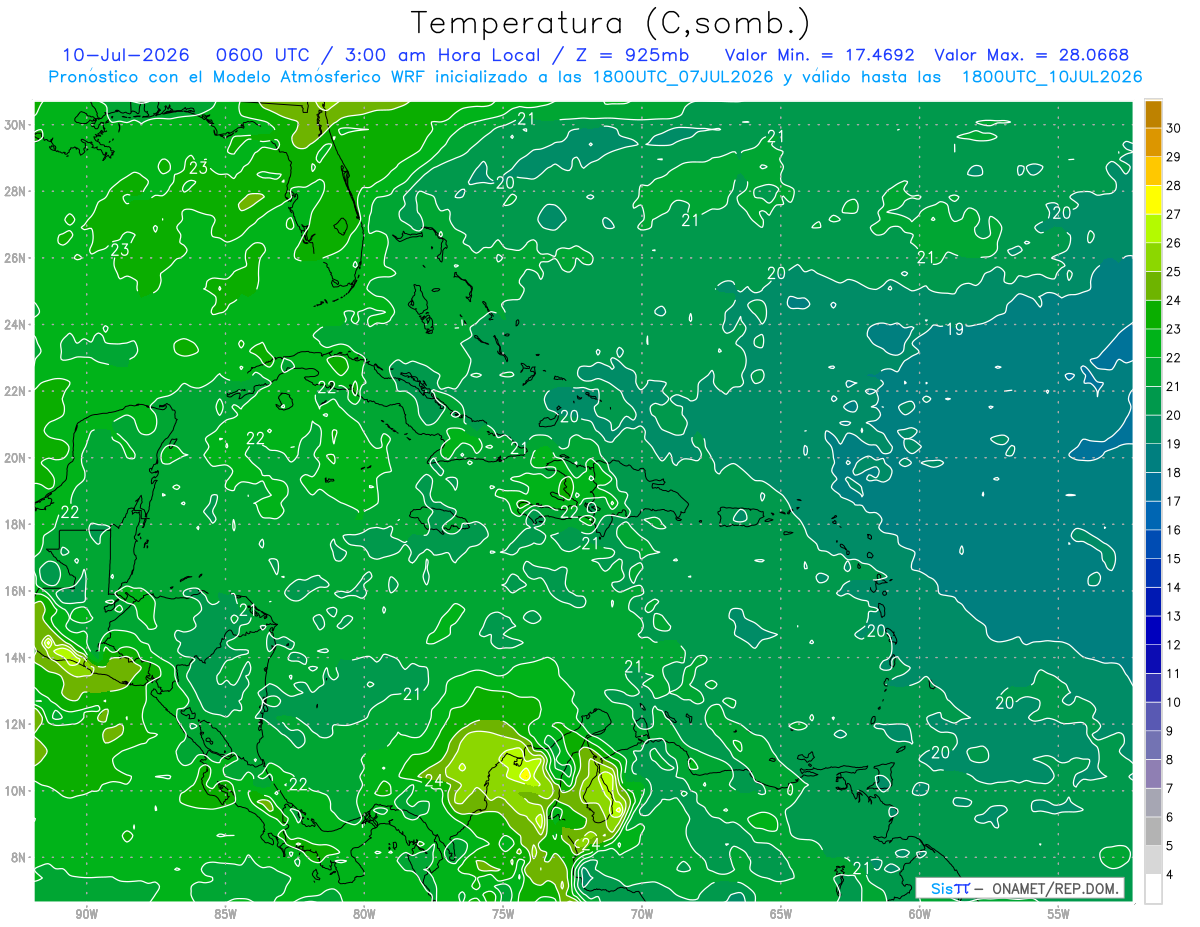Click '3:00 am Hora Local' text
1200x927 pixels.
point(443,54)
